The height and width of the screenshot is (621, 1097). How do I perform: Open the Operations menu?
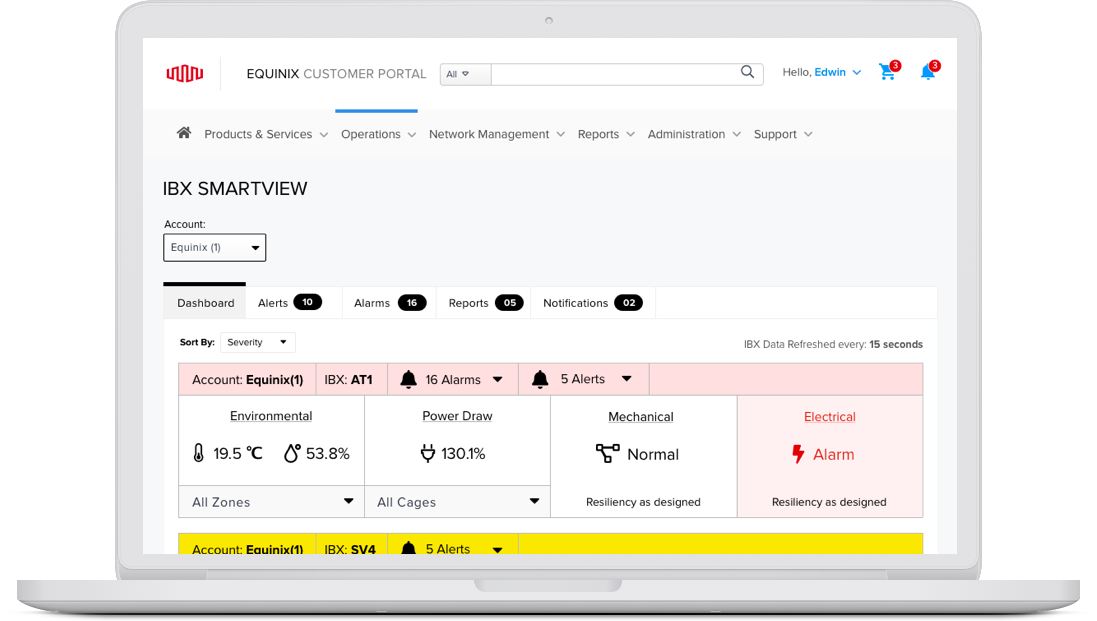(378, 134)
